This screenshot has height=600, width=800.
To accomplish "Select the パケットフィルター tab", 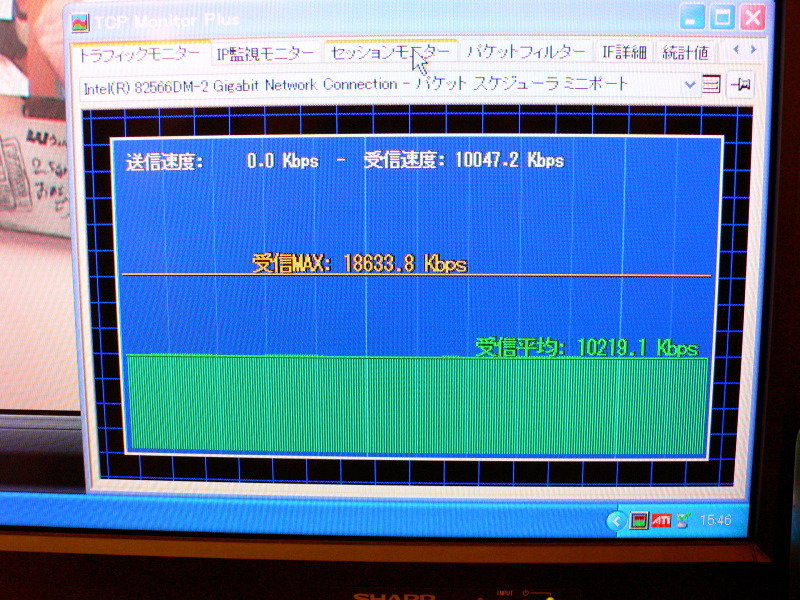I will click(x=526, y=52).
